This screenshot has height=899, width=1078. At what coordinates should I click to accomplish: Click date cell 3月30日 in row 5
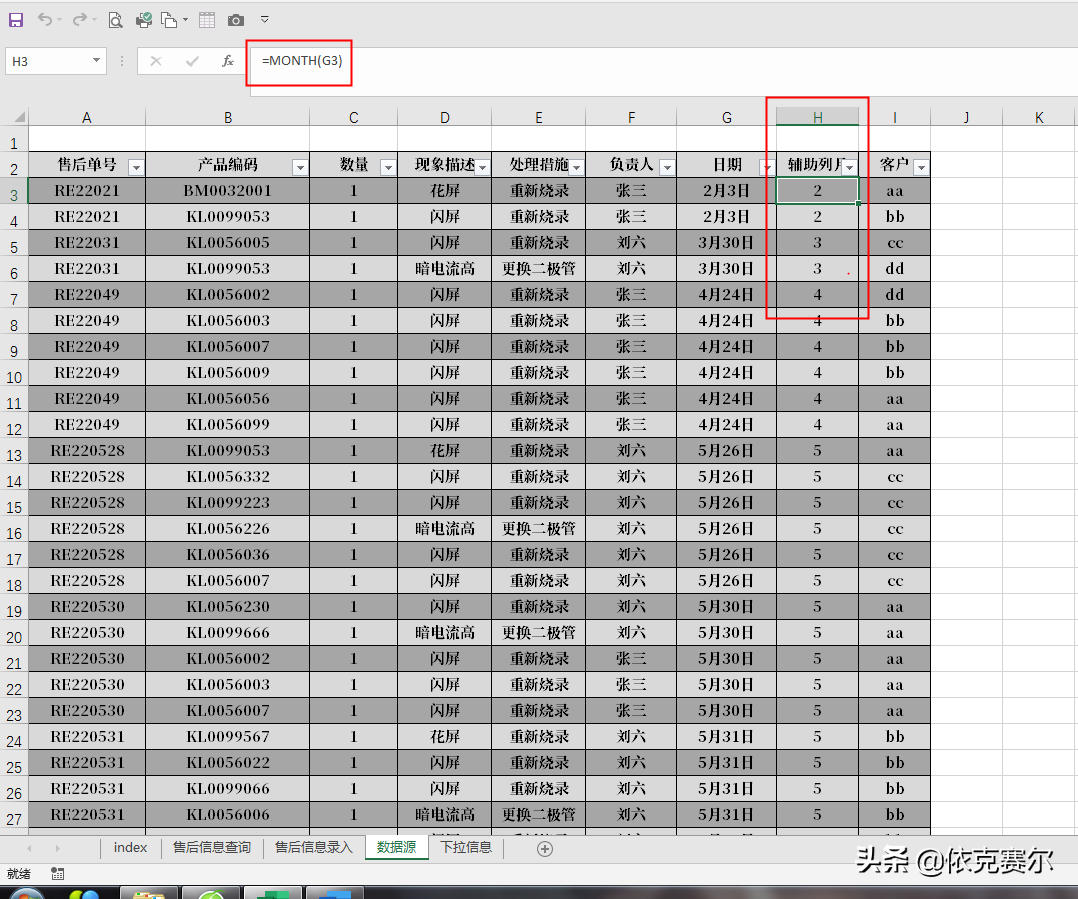[x=726, y=243]
